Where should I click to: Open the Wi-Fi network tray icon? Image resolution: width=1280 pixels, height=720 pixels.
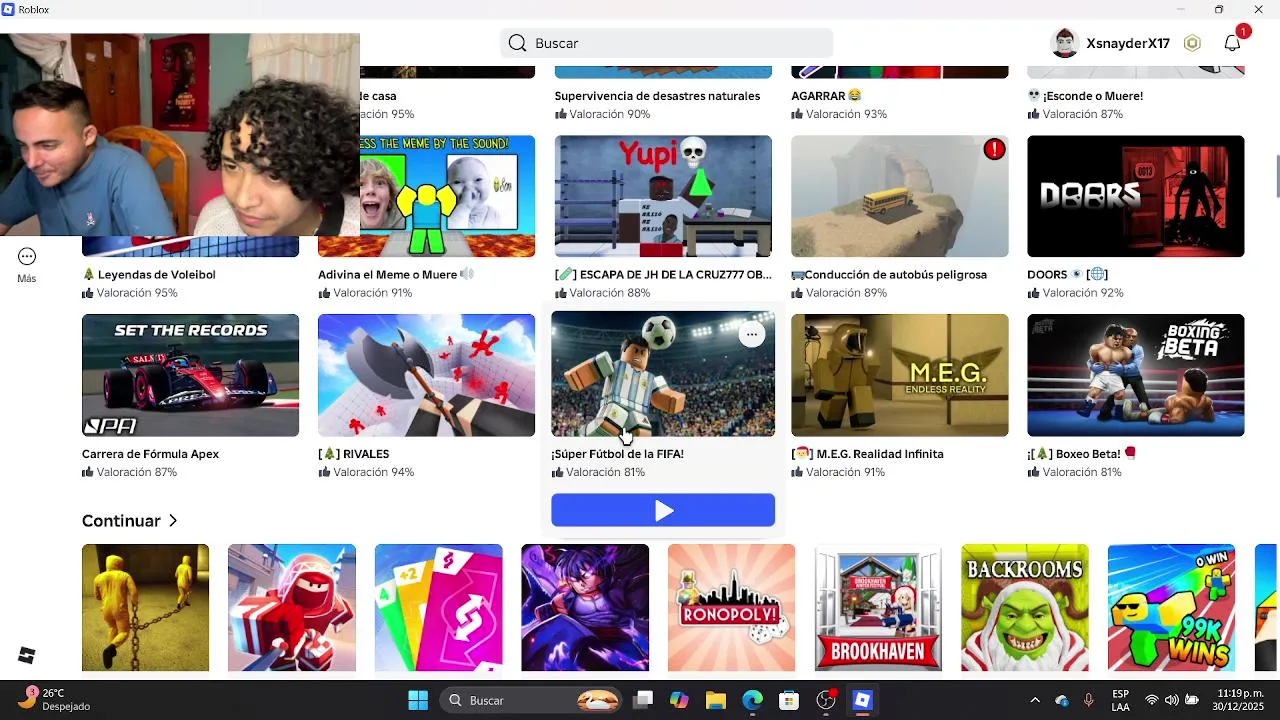(x=1152, y=700)
